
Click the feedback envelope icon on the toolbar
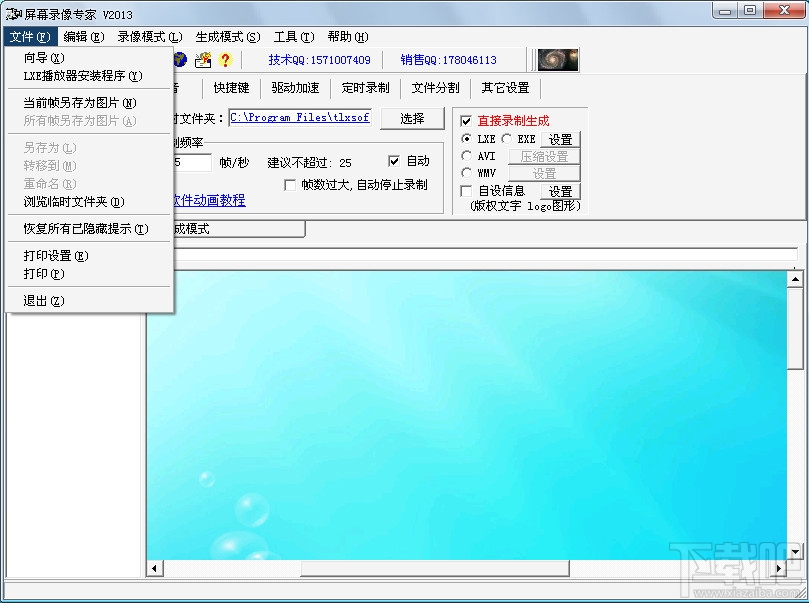(x=202, y=60)
